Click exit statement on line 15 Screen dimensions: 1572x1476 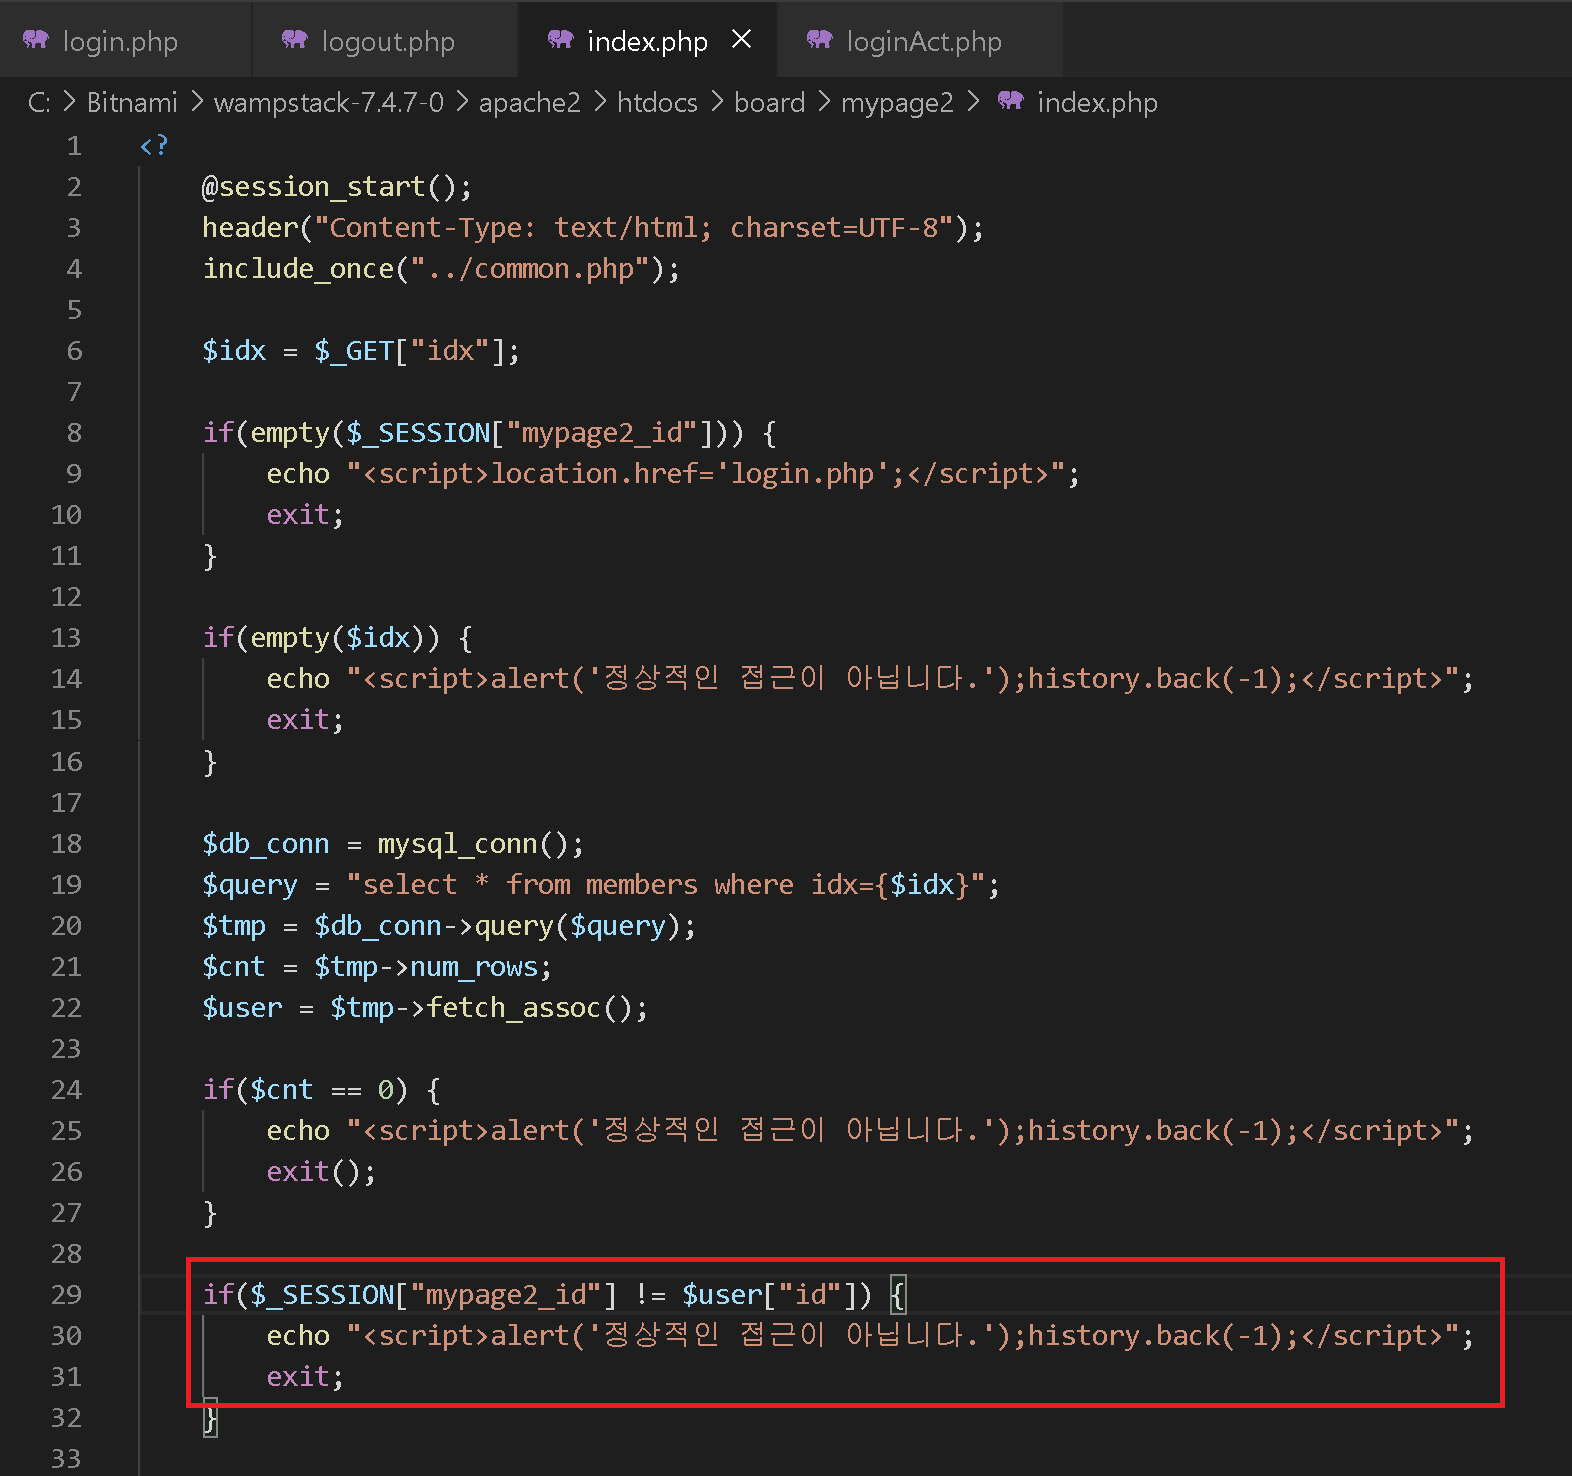point(305,720)
